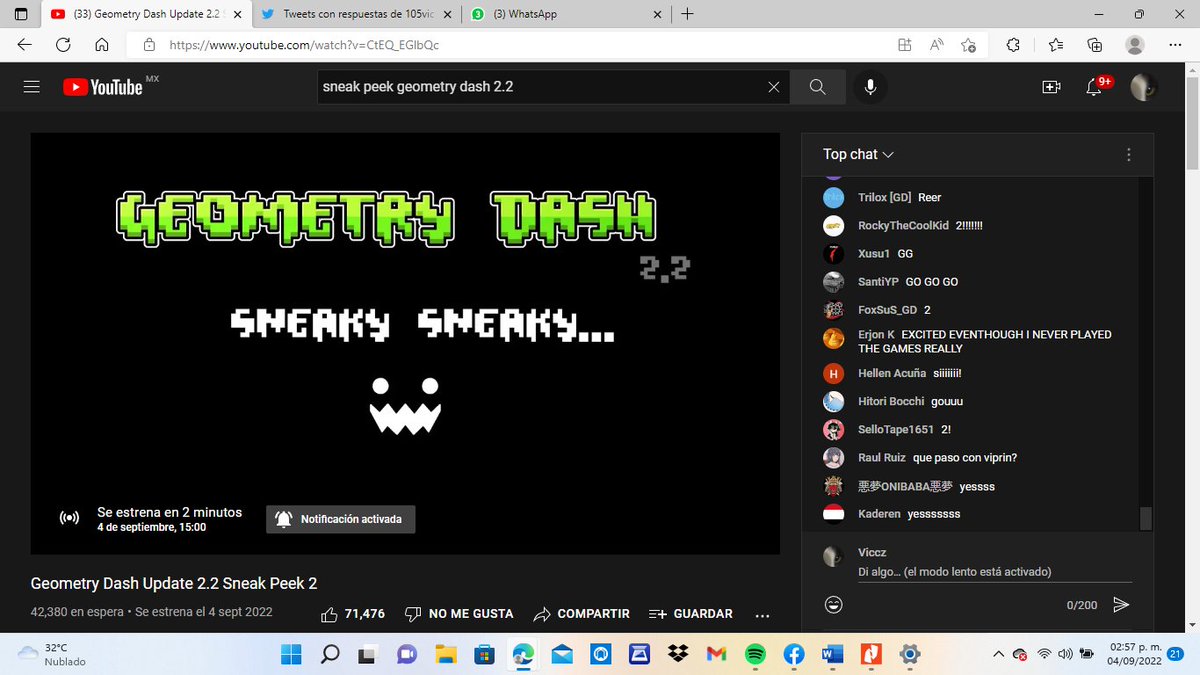Click Hitori Bocchi's chat name
This screenshot has height=675, width=1200.
coord(891,401)
